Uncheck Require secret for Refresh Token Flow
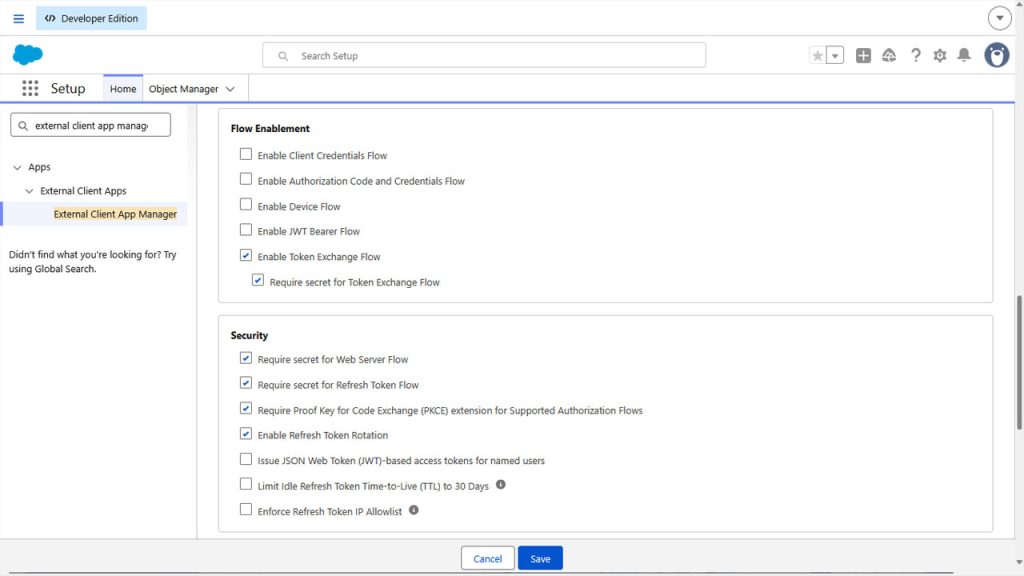 pyautogui.click(x=246, y=383)
